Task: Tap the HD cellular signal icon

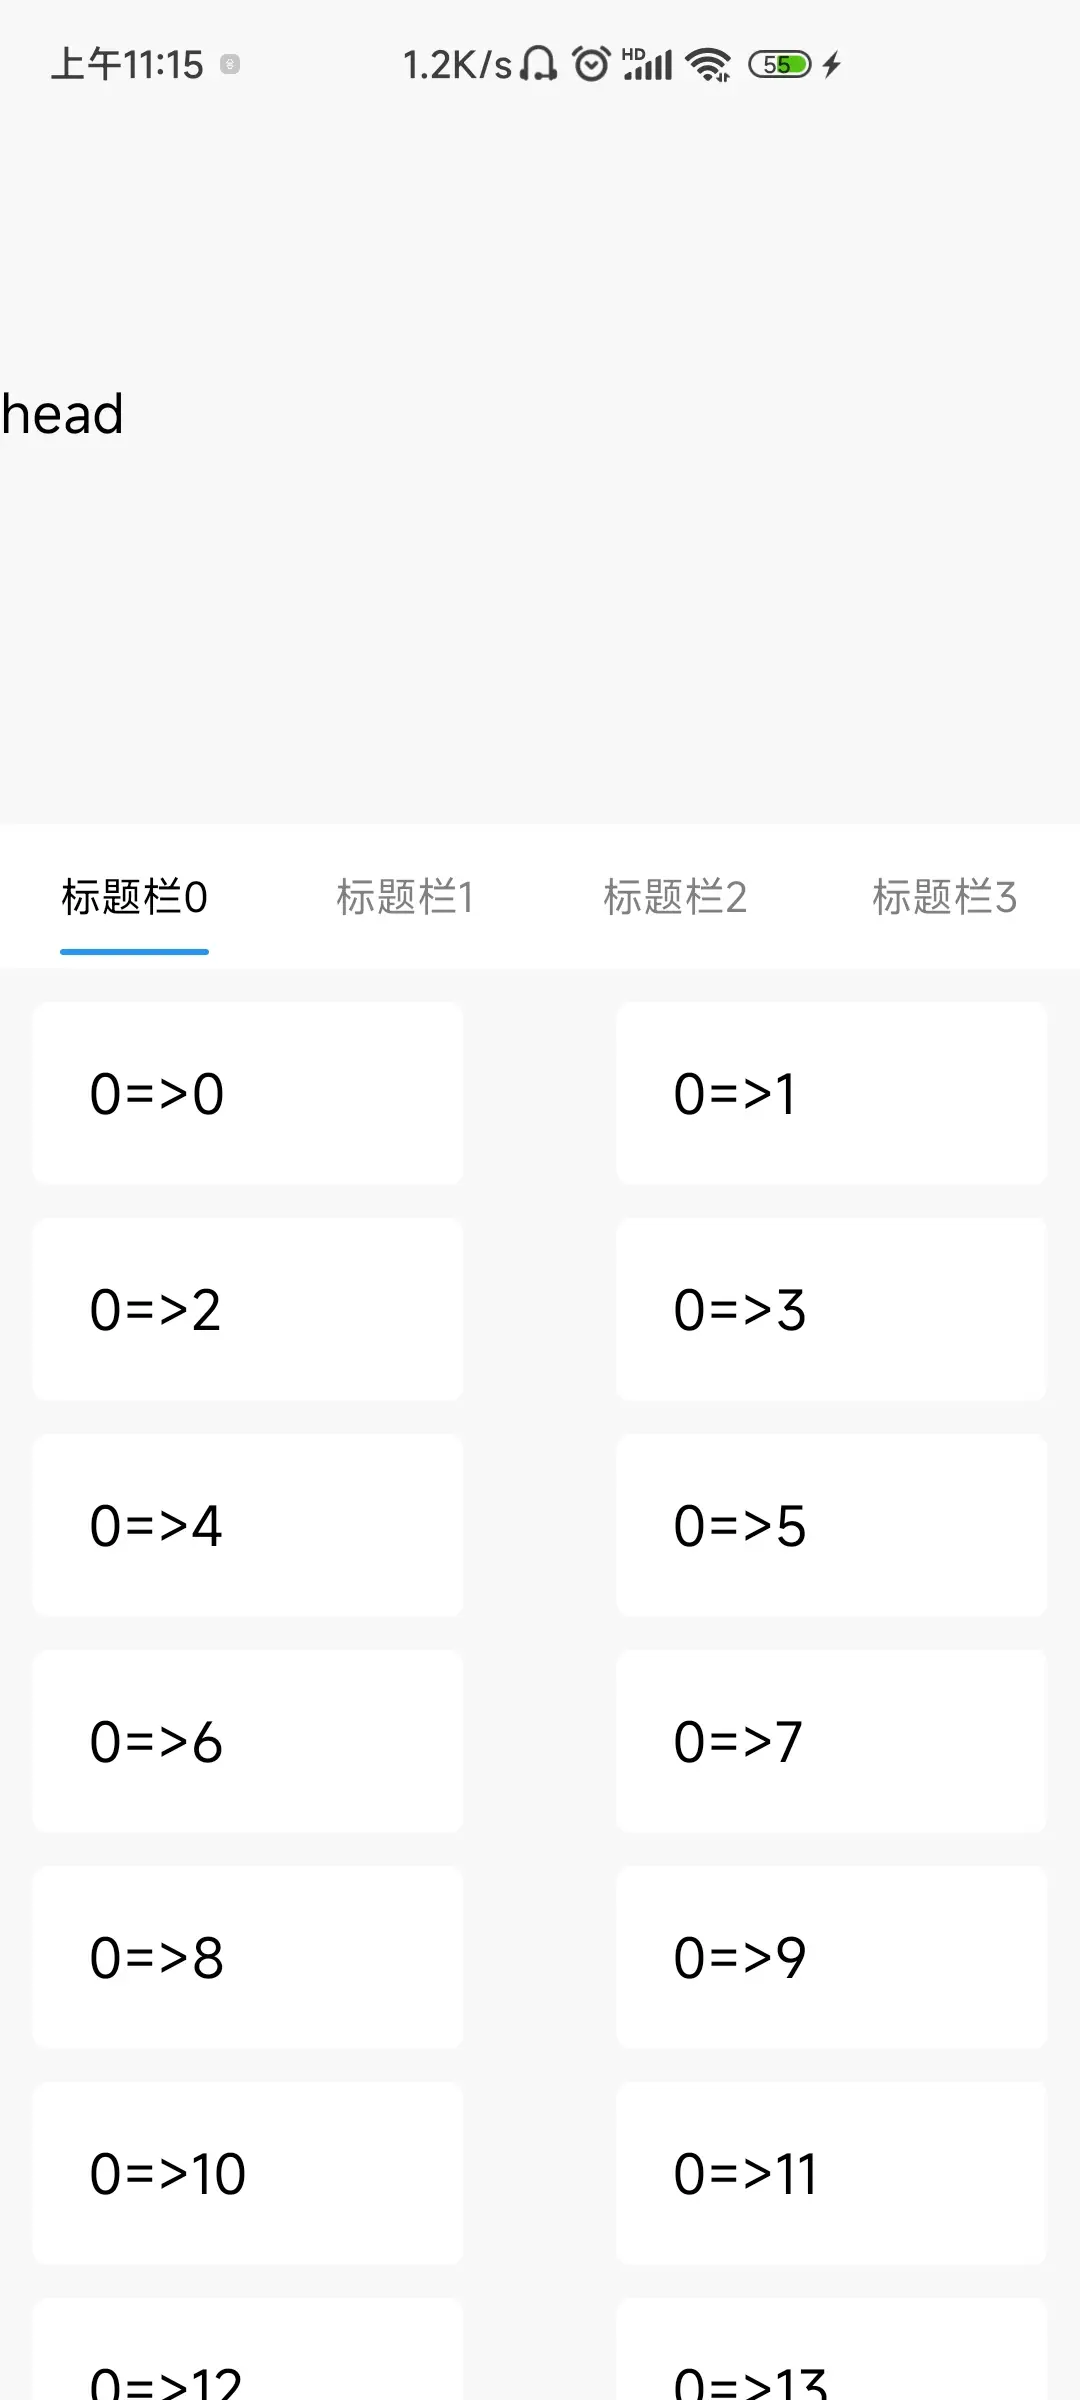Action: (x=647, y=65)
